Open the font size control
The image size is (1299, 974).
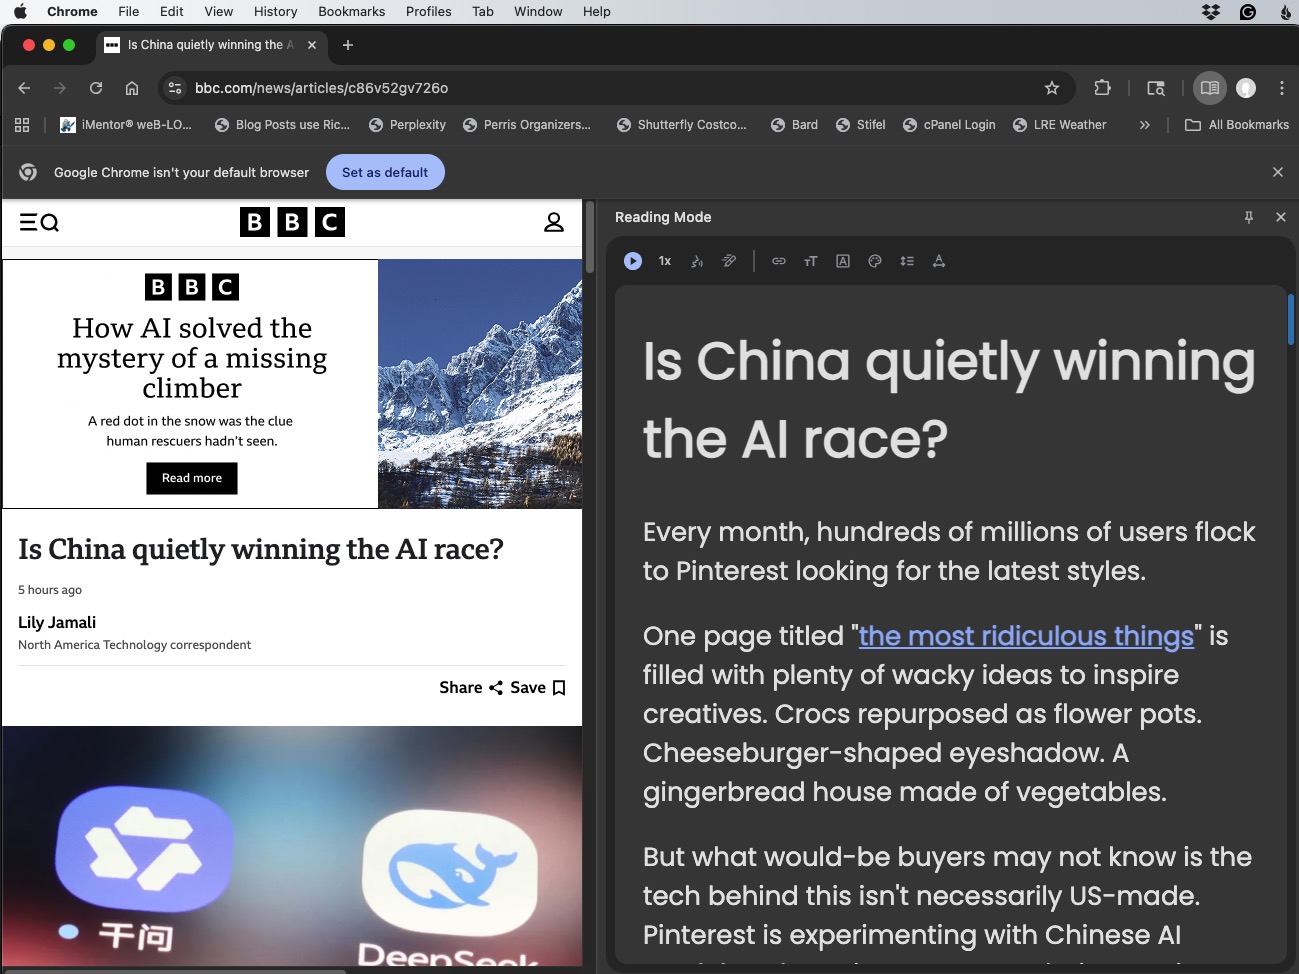pyautogui.click(x=811, y=261)
